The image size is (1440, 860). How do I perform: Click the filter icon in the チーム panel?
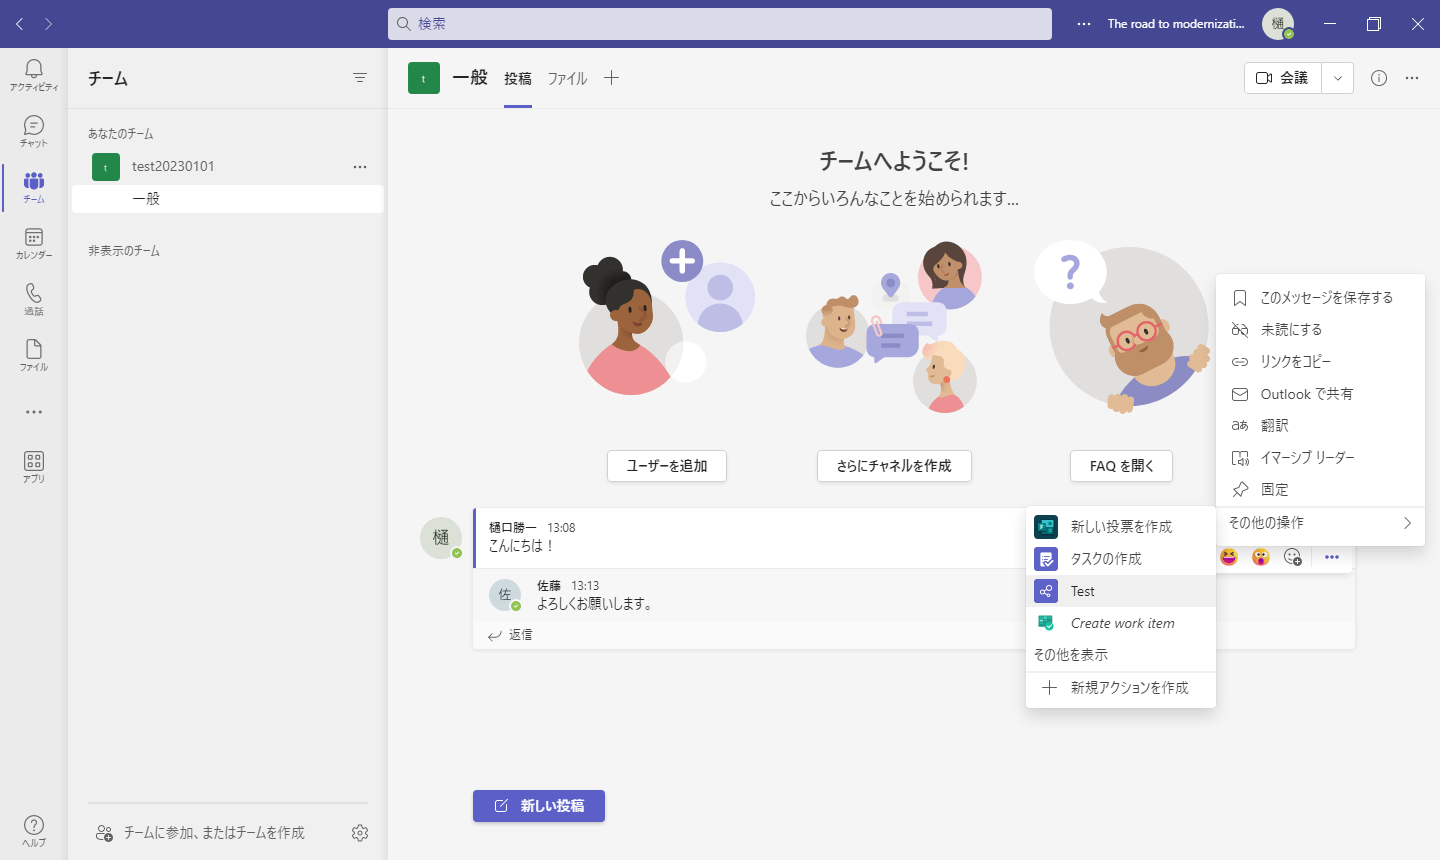359,78
